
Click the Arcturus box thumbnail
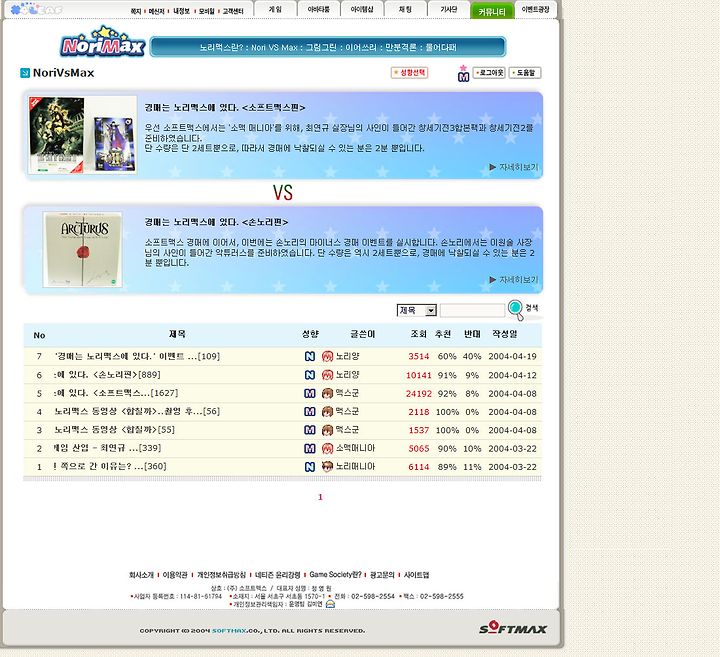click(83, 249)
